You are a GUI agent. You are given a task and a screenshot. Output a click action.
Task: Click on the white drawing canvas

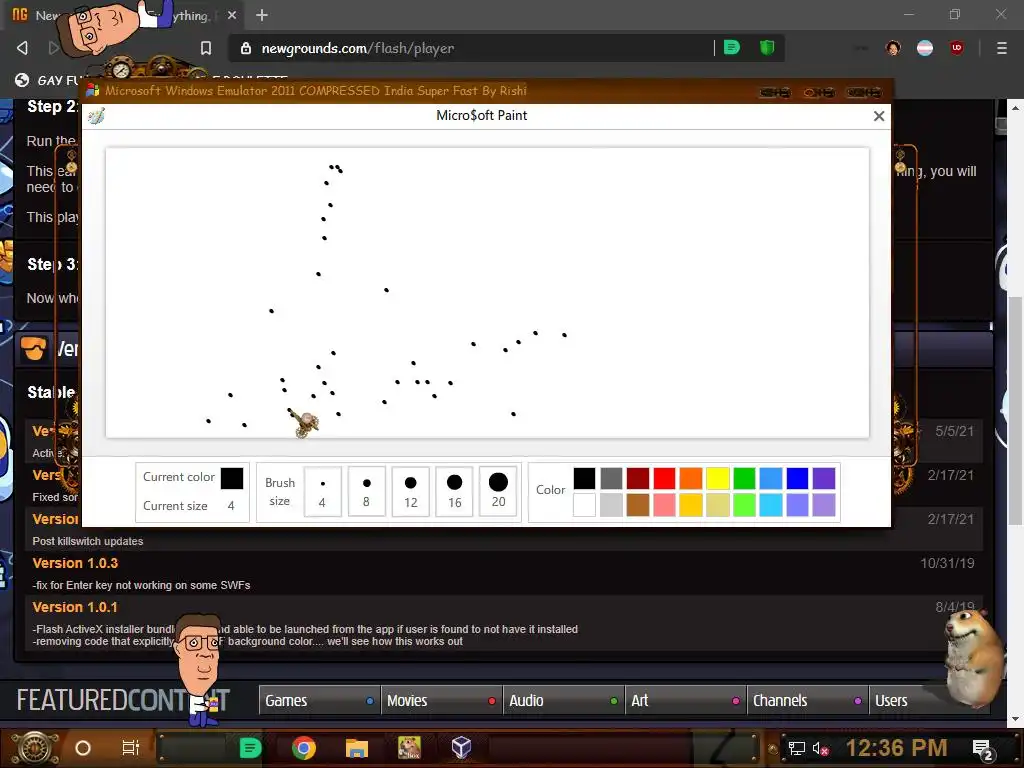(487, 293)
